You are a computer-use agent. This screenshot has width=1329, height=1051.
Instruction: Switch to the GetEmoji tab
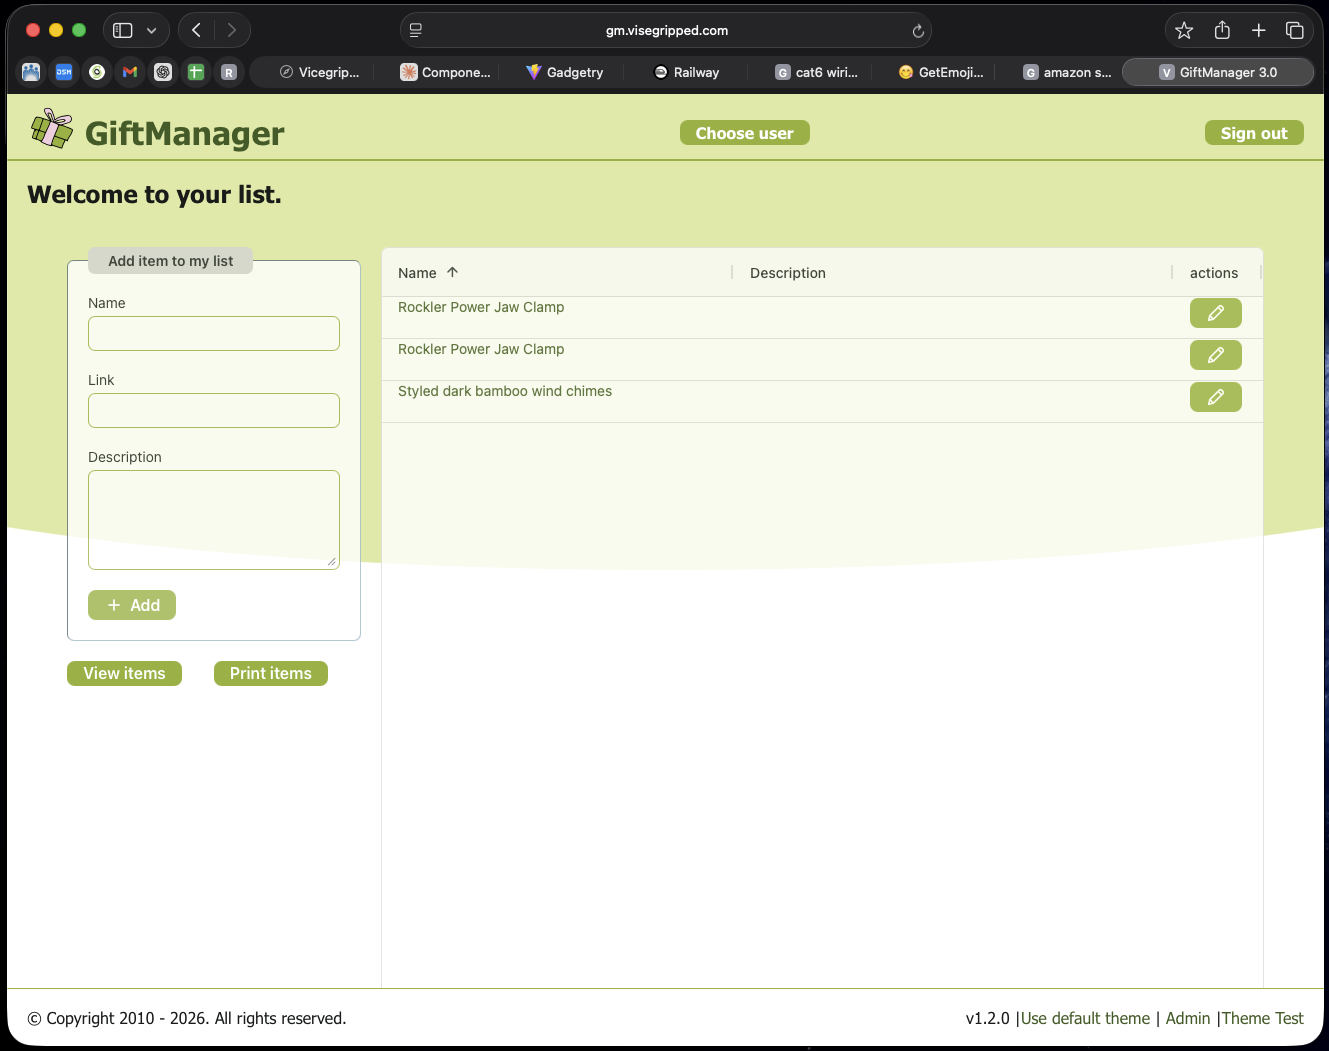click(940, 72)
